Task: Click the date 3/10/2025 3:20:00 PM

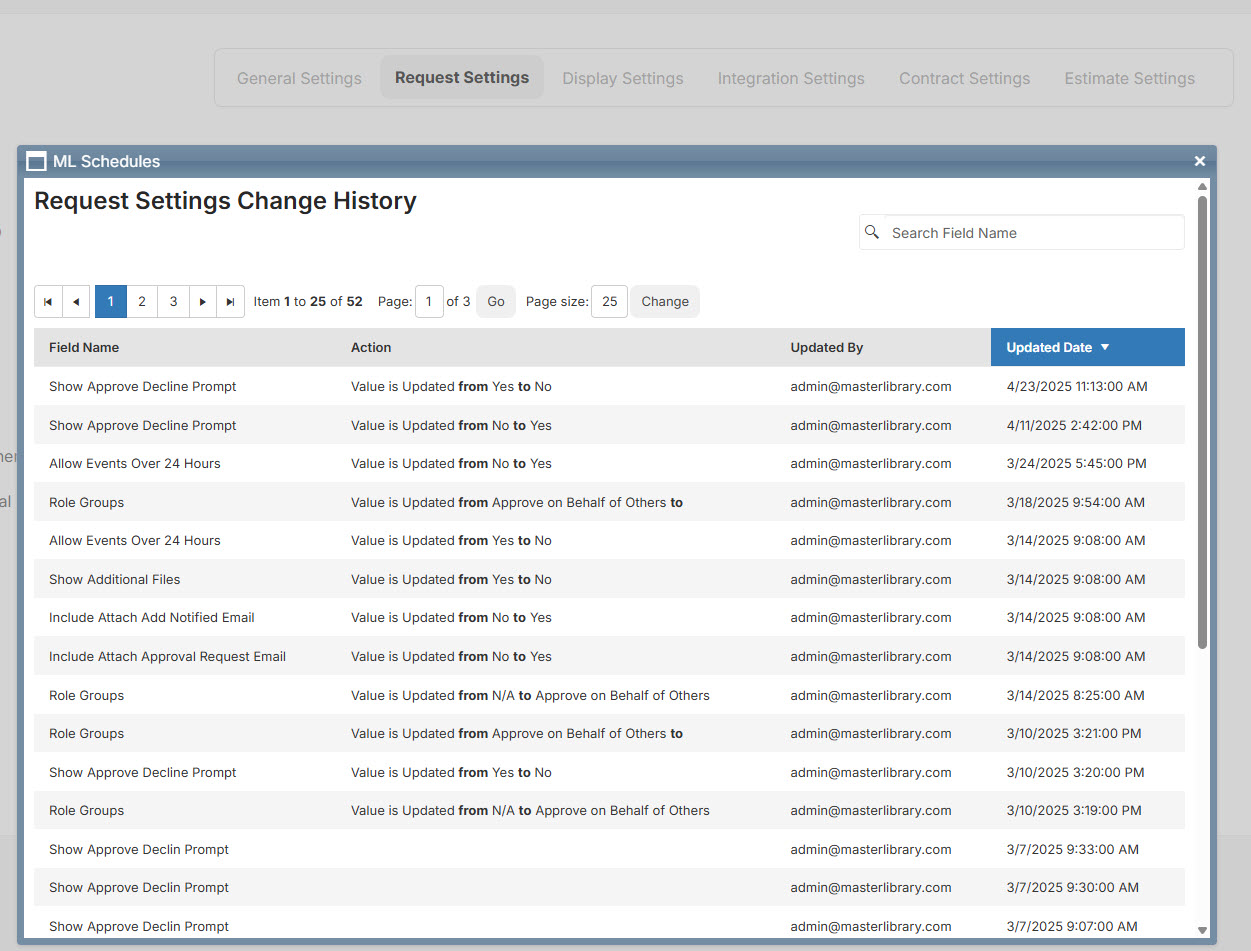Action: point(1074,772)
